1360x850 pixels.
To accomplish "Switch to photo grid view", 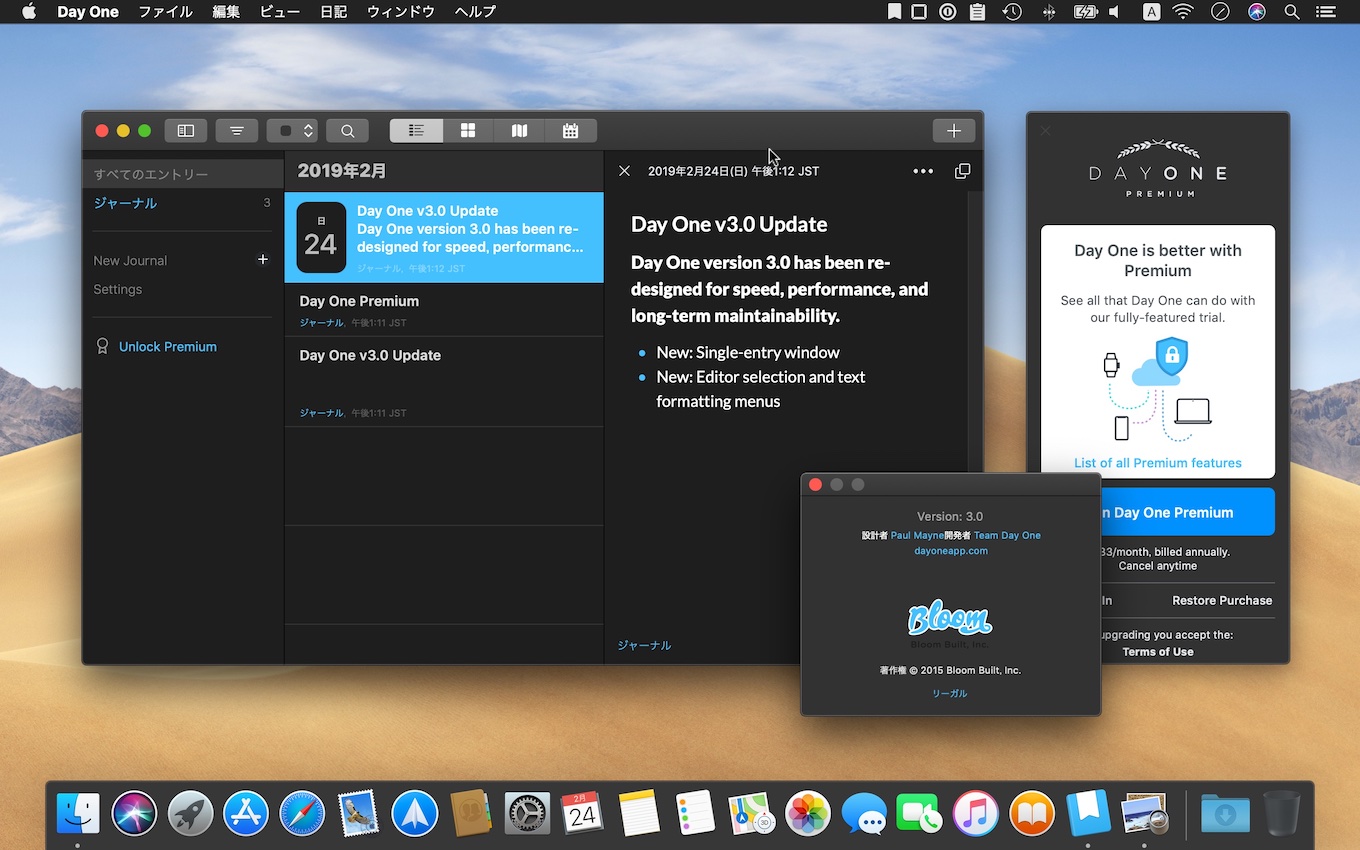I will tap(468, 131).
